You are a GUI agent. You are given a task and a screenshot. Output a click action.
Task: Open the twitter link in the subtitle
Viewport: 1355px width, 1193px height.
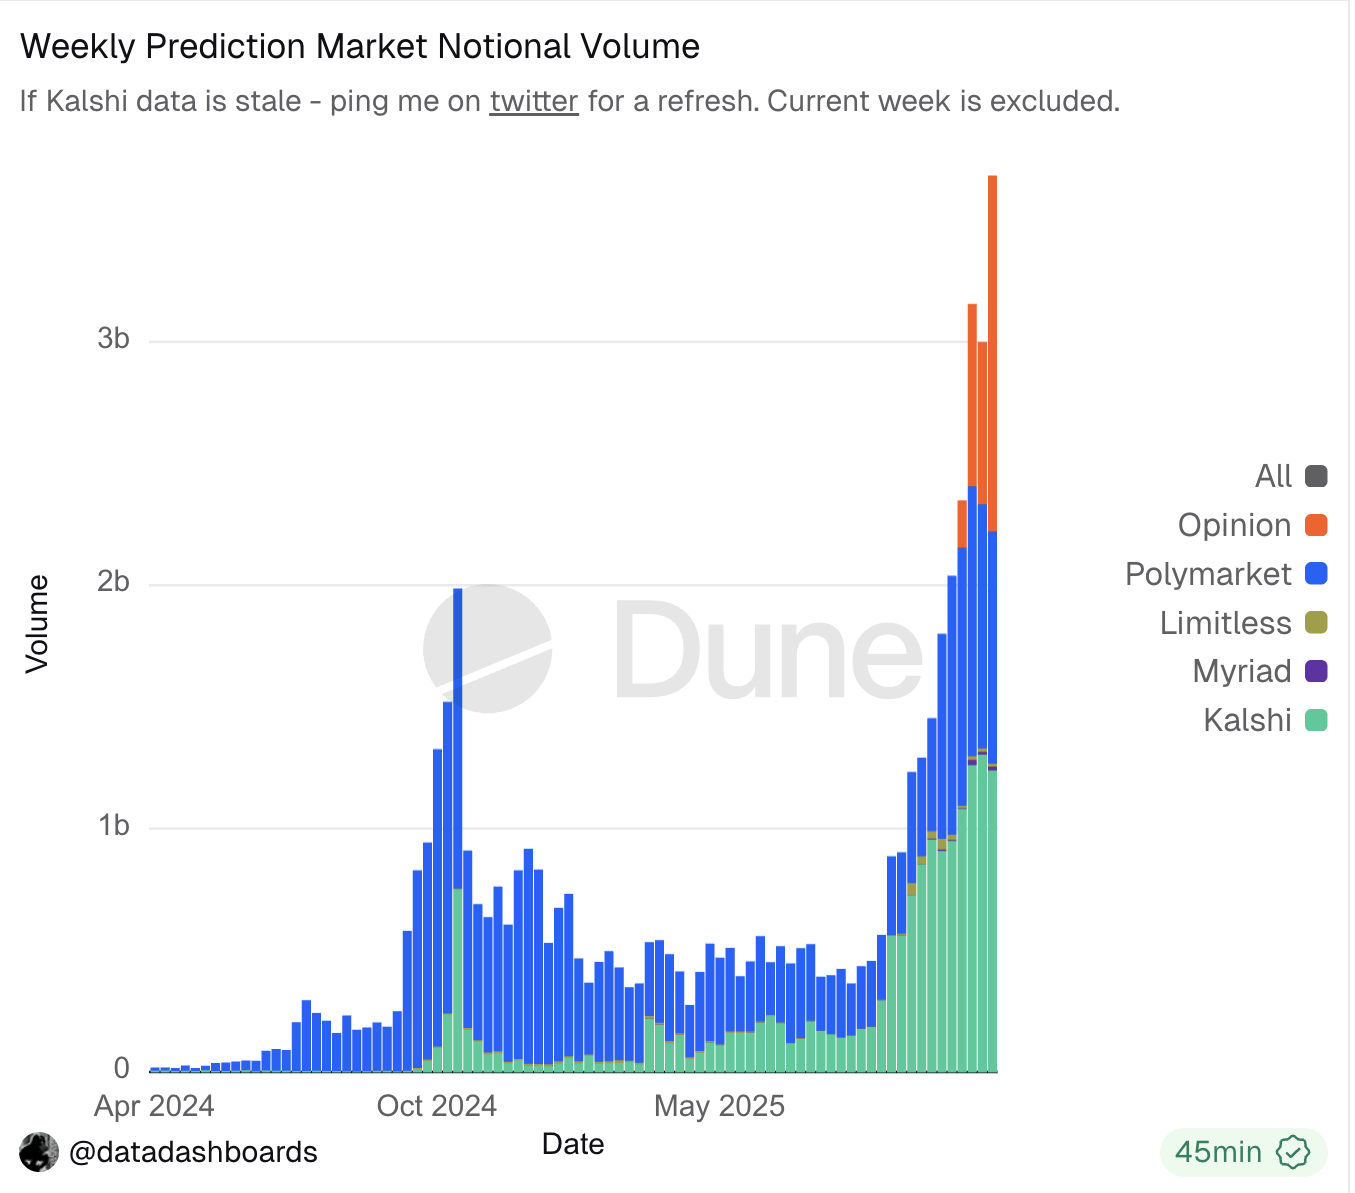[x=533, y=100]
